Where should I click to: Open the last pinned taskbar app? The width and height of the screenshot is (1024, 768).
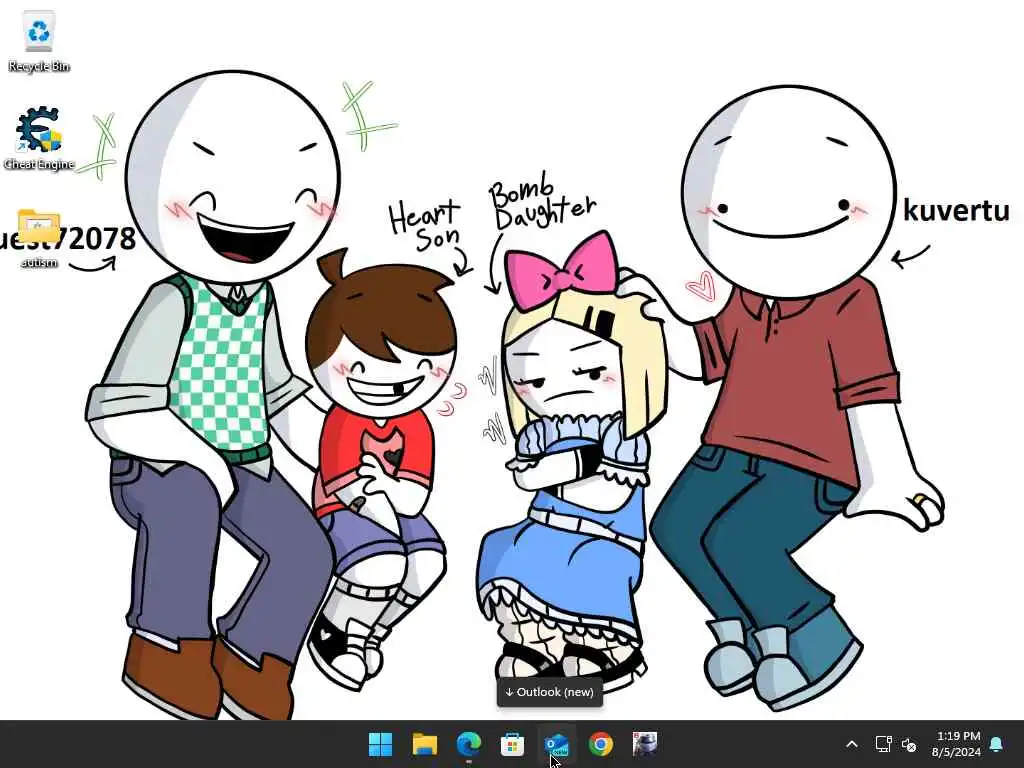click(645, 744)
